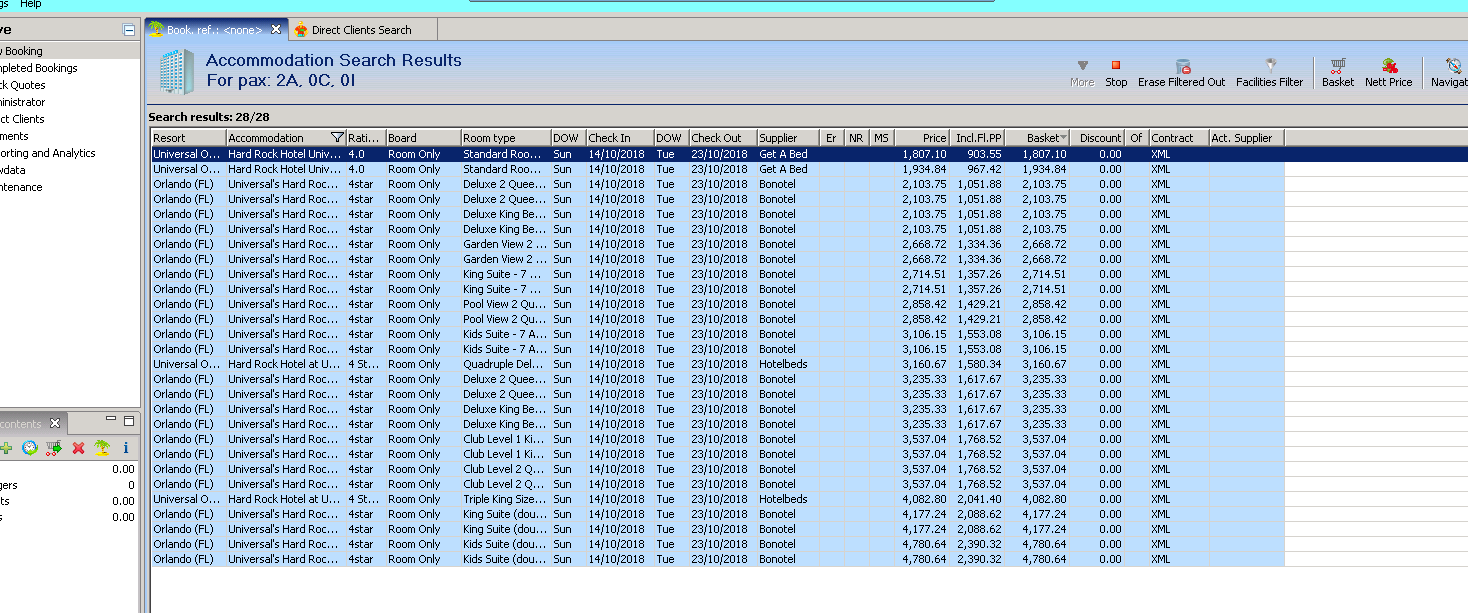
Task: Maximize the basket contents panel
Action: point(129,422)
